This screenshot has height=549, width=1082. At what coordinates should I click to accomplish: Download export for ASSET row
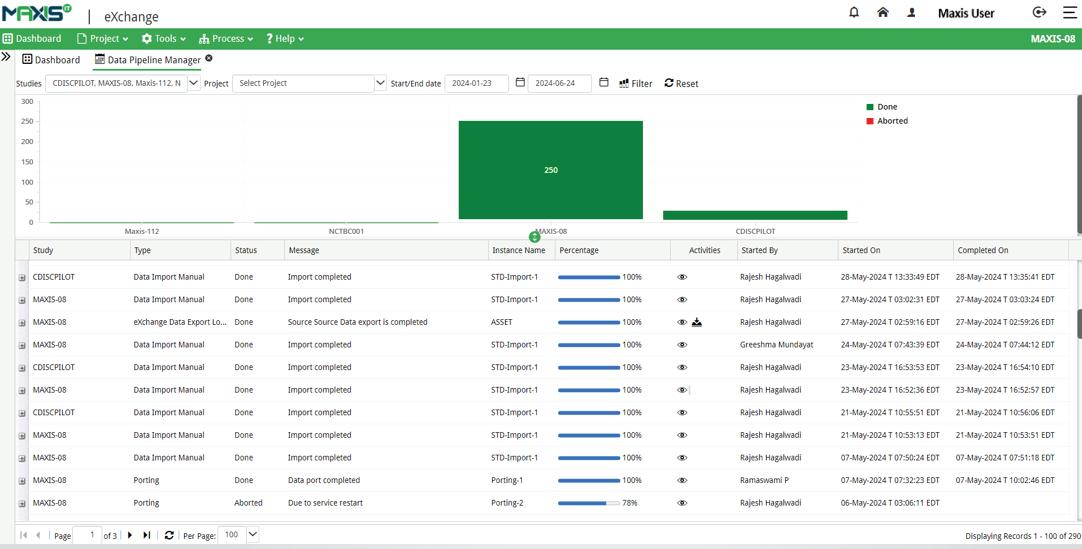pos(697,322)
